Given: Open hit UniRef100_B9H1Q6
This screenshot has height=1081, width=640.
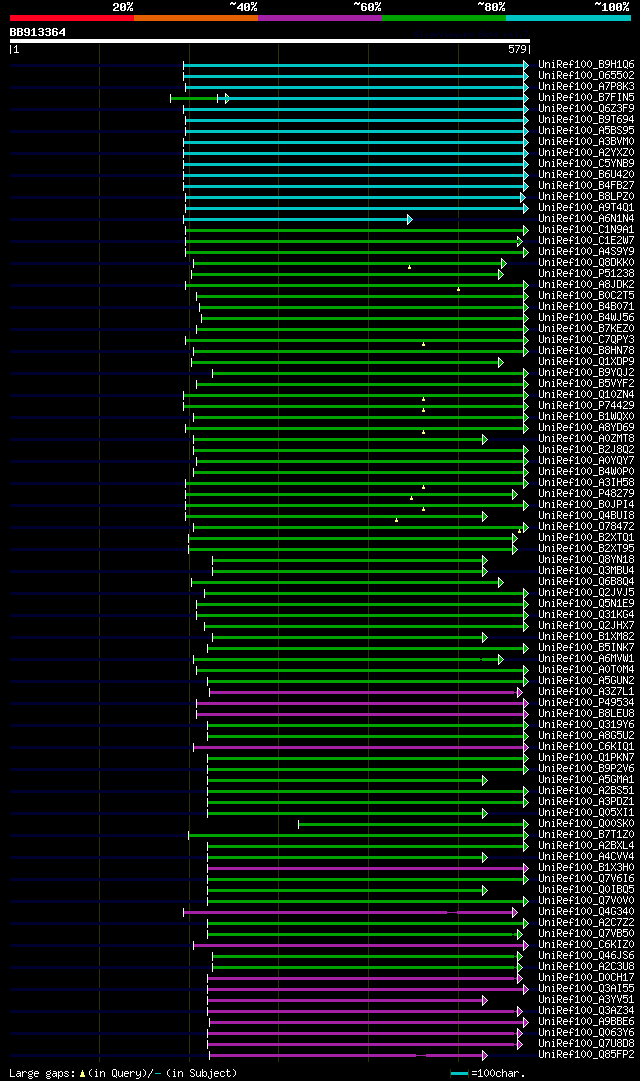Looking at the screenshot, I should [x=586, y=65].
